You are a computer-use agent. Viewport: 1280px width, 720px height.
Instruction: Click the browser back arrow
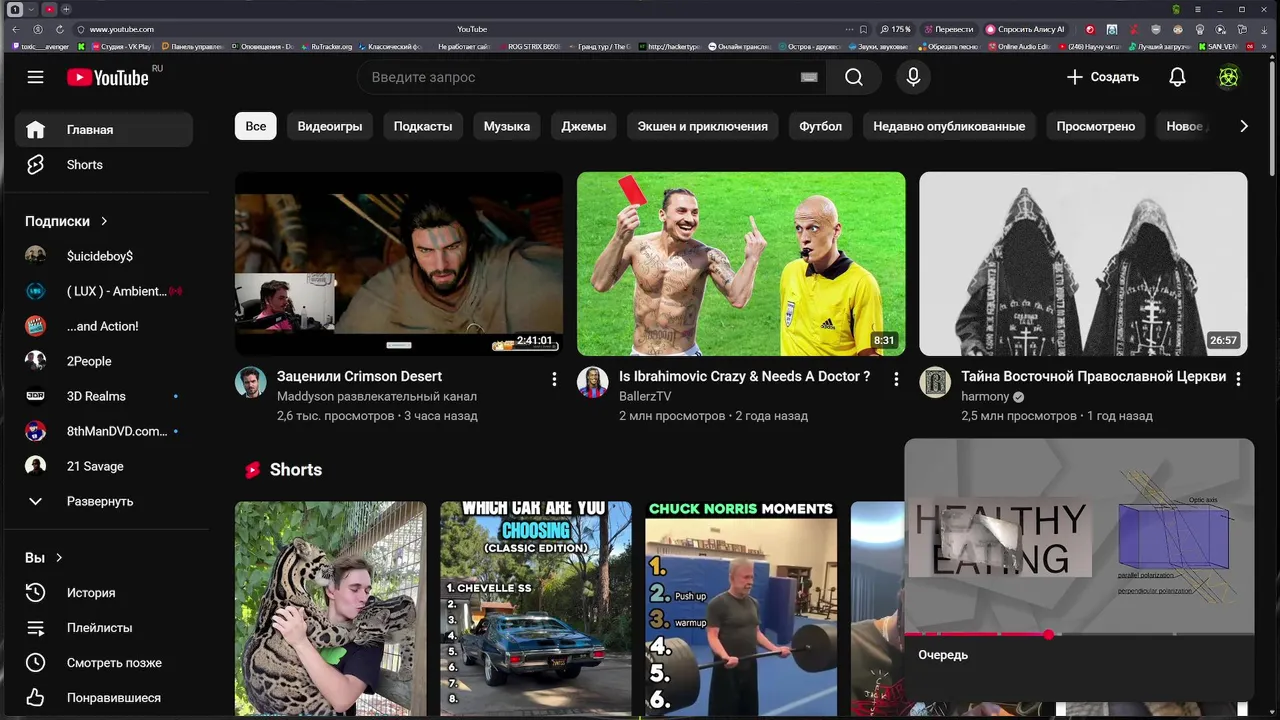coord(16,29)
